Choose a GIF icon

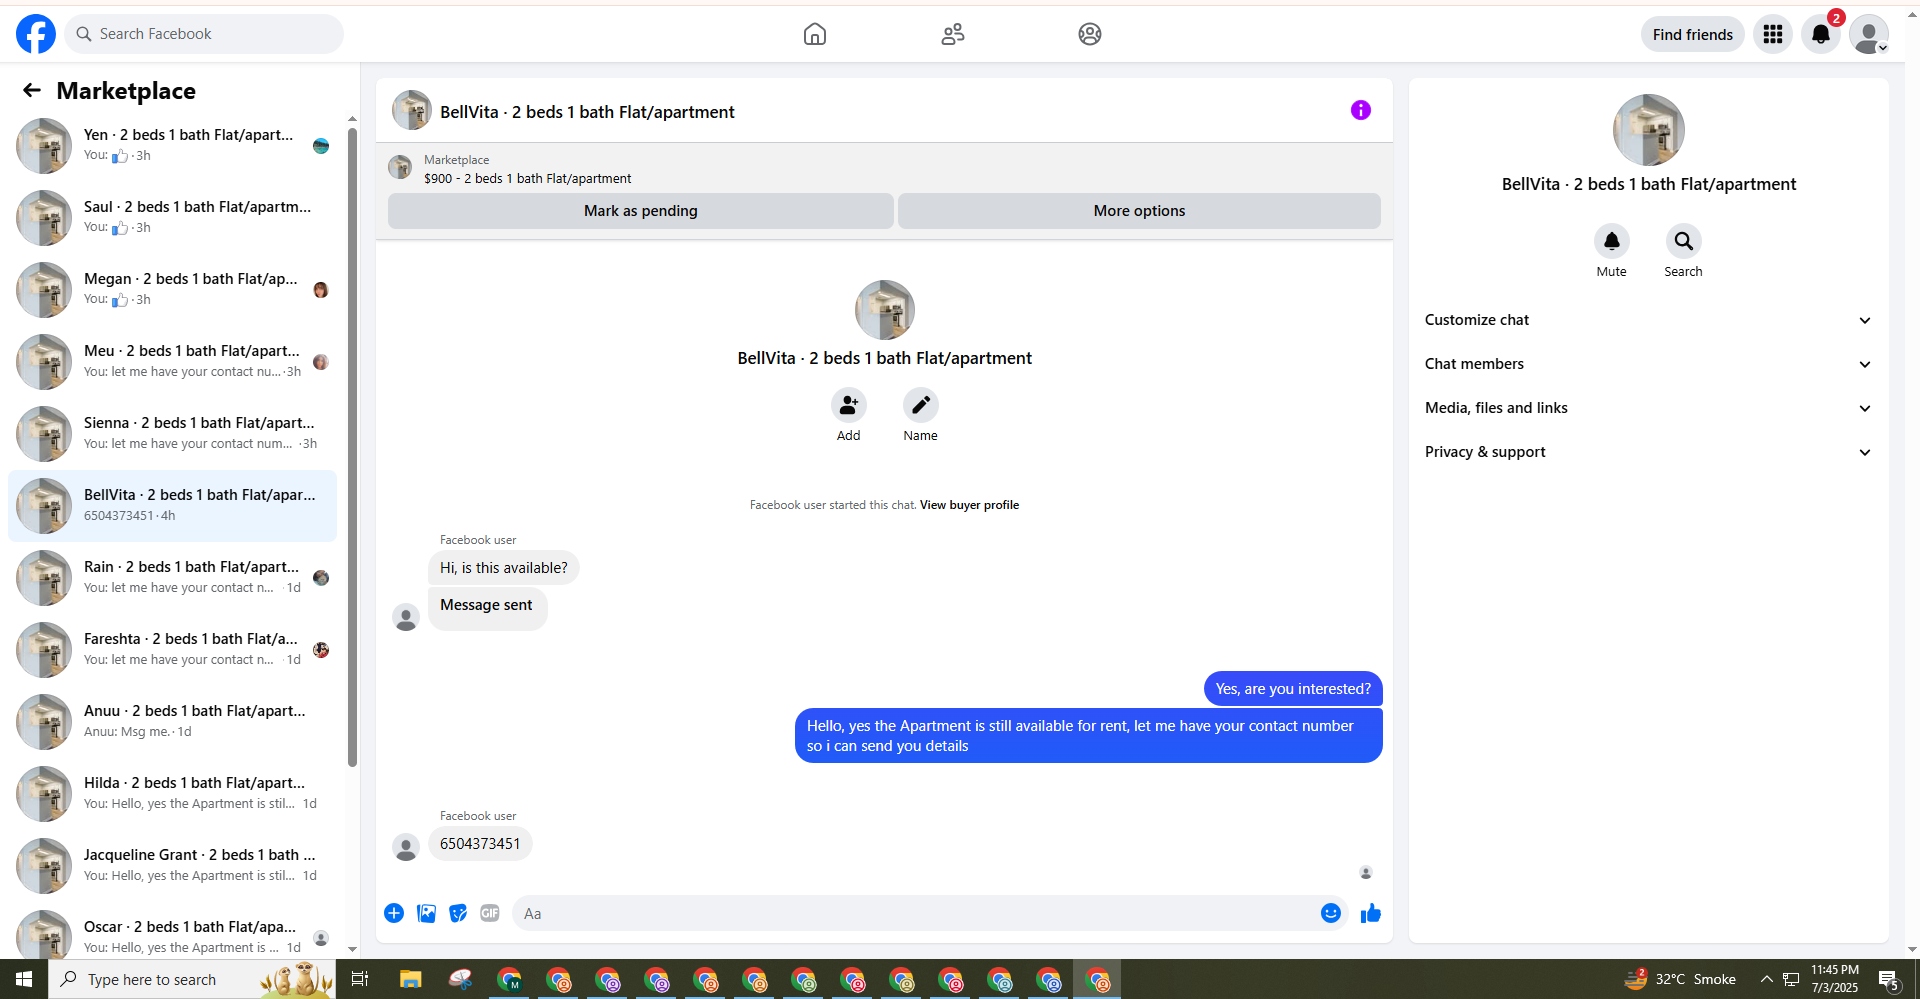point(490,913)
